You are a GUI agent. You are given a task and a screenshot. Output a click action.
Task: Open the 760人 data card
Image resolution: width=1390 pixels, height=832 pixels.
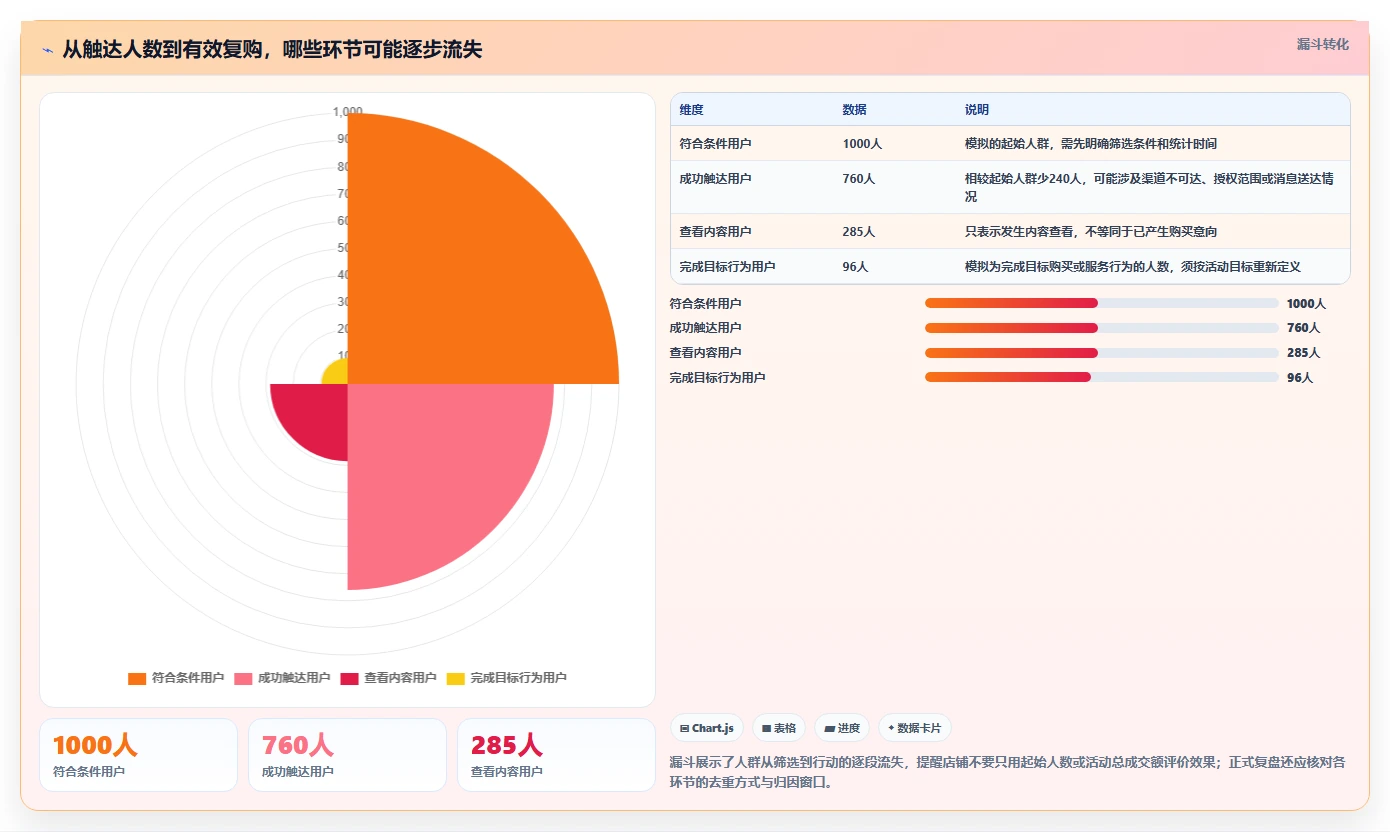(347, 755)
